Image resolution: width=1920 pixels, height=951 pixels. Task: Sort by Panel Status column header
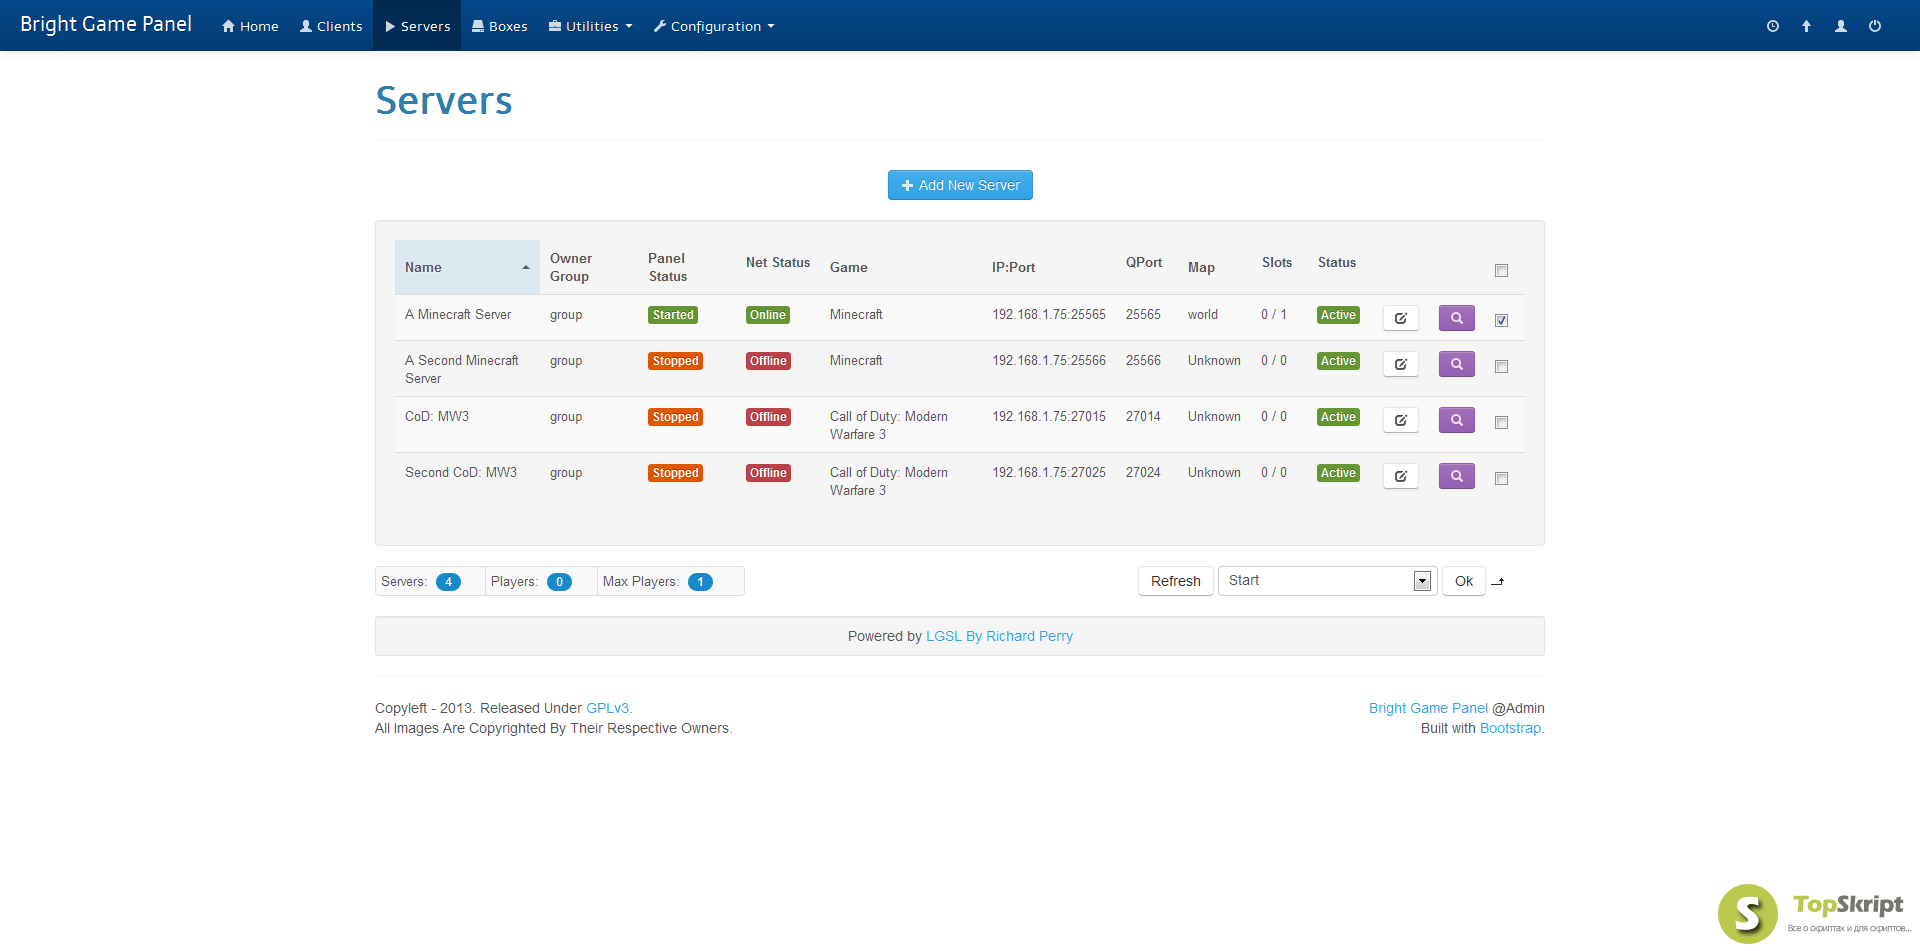coord(687,267)
